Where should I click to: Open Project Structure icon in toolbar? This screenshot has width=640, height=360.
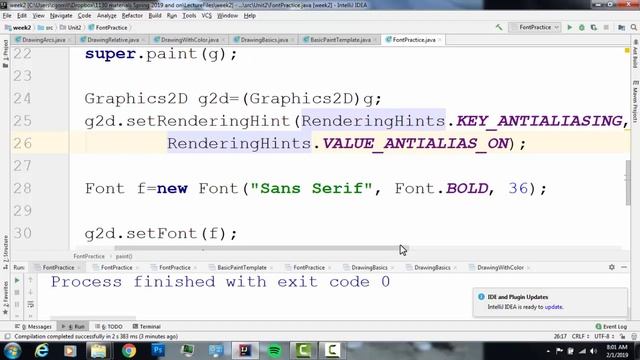point(621,27)
